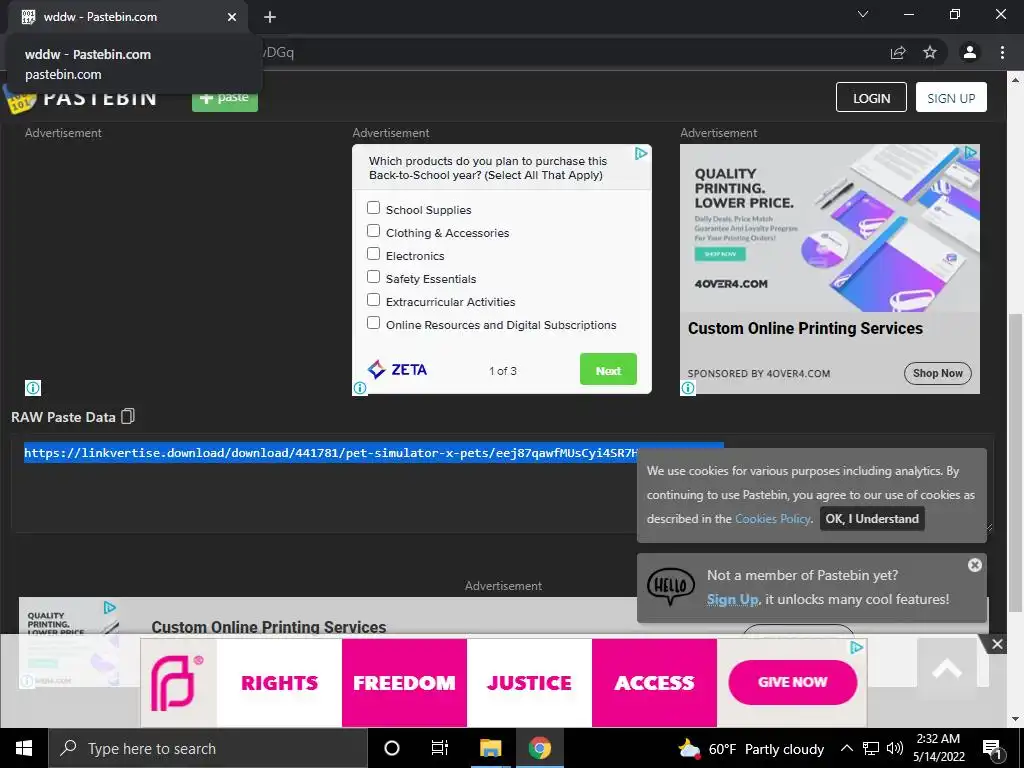Click the page vertical scrollbar thumb
1024x768 pixels.
tap(1015, 462)
